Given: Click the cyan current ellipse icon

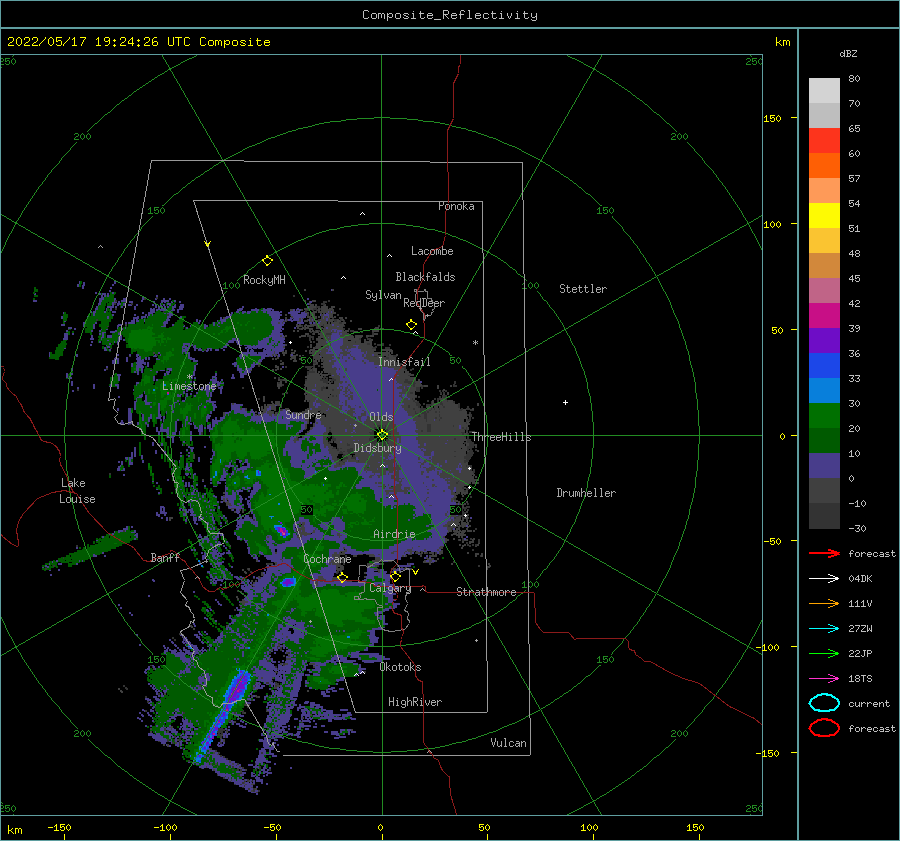Looking at the screenshot, I should point(824,703).
